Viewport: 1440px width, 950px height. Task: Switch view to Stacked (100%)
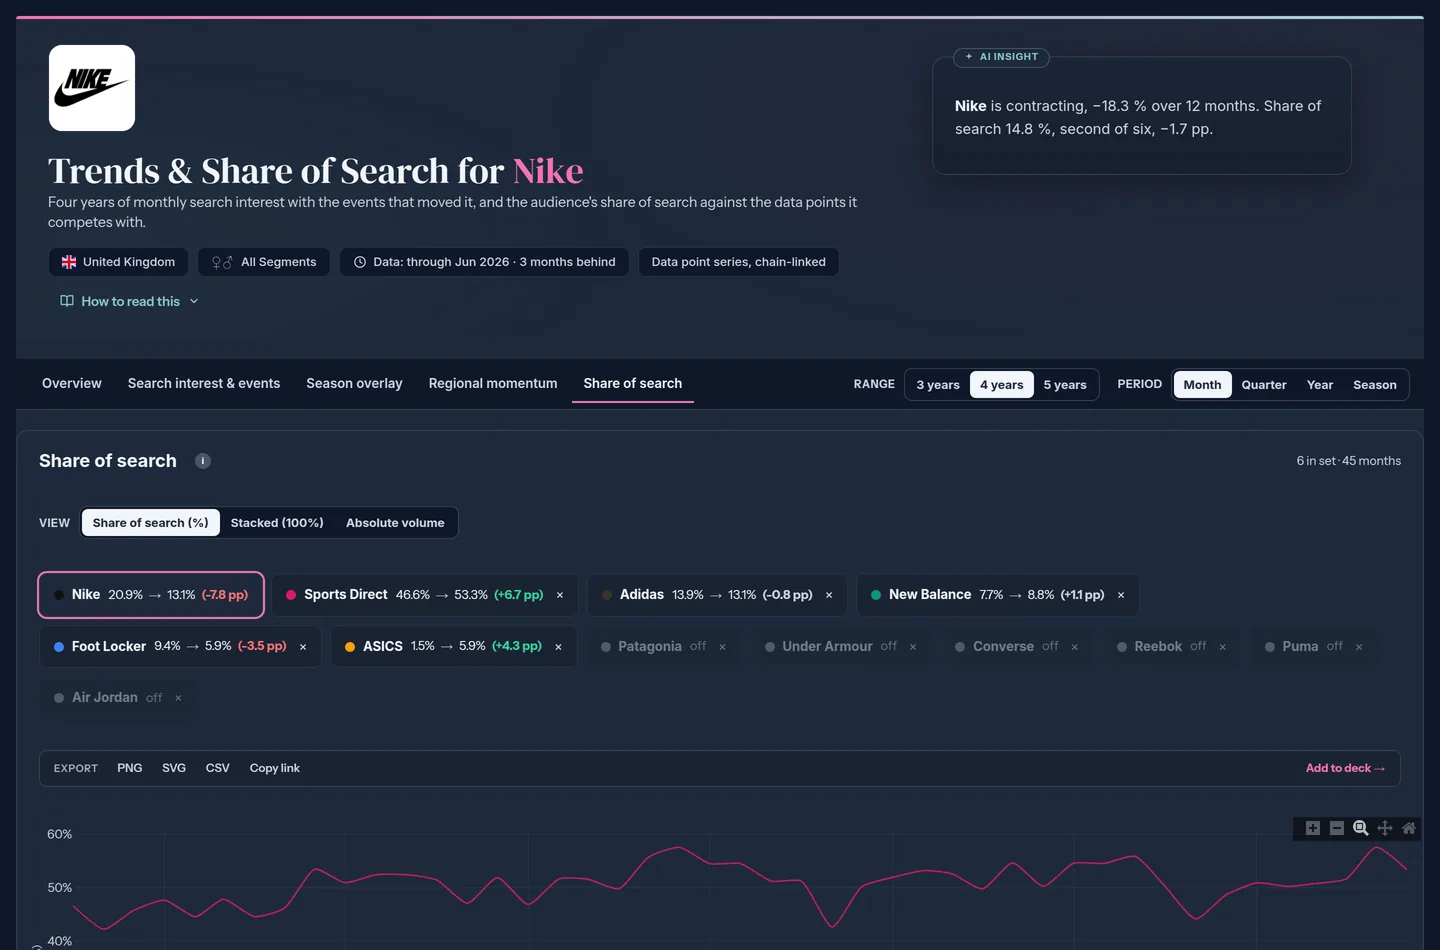tap(277, 523)
